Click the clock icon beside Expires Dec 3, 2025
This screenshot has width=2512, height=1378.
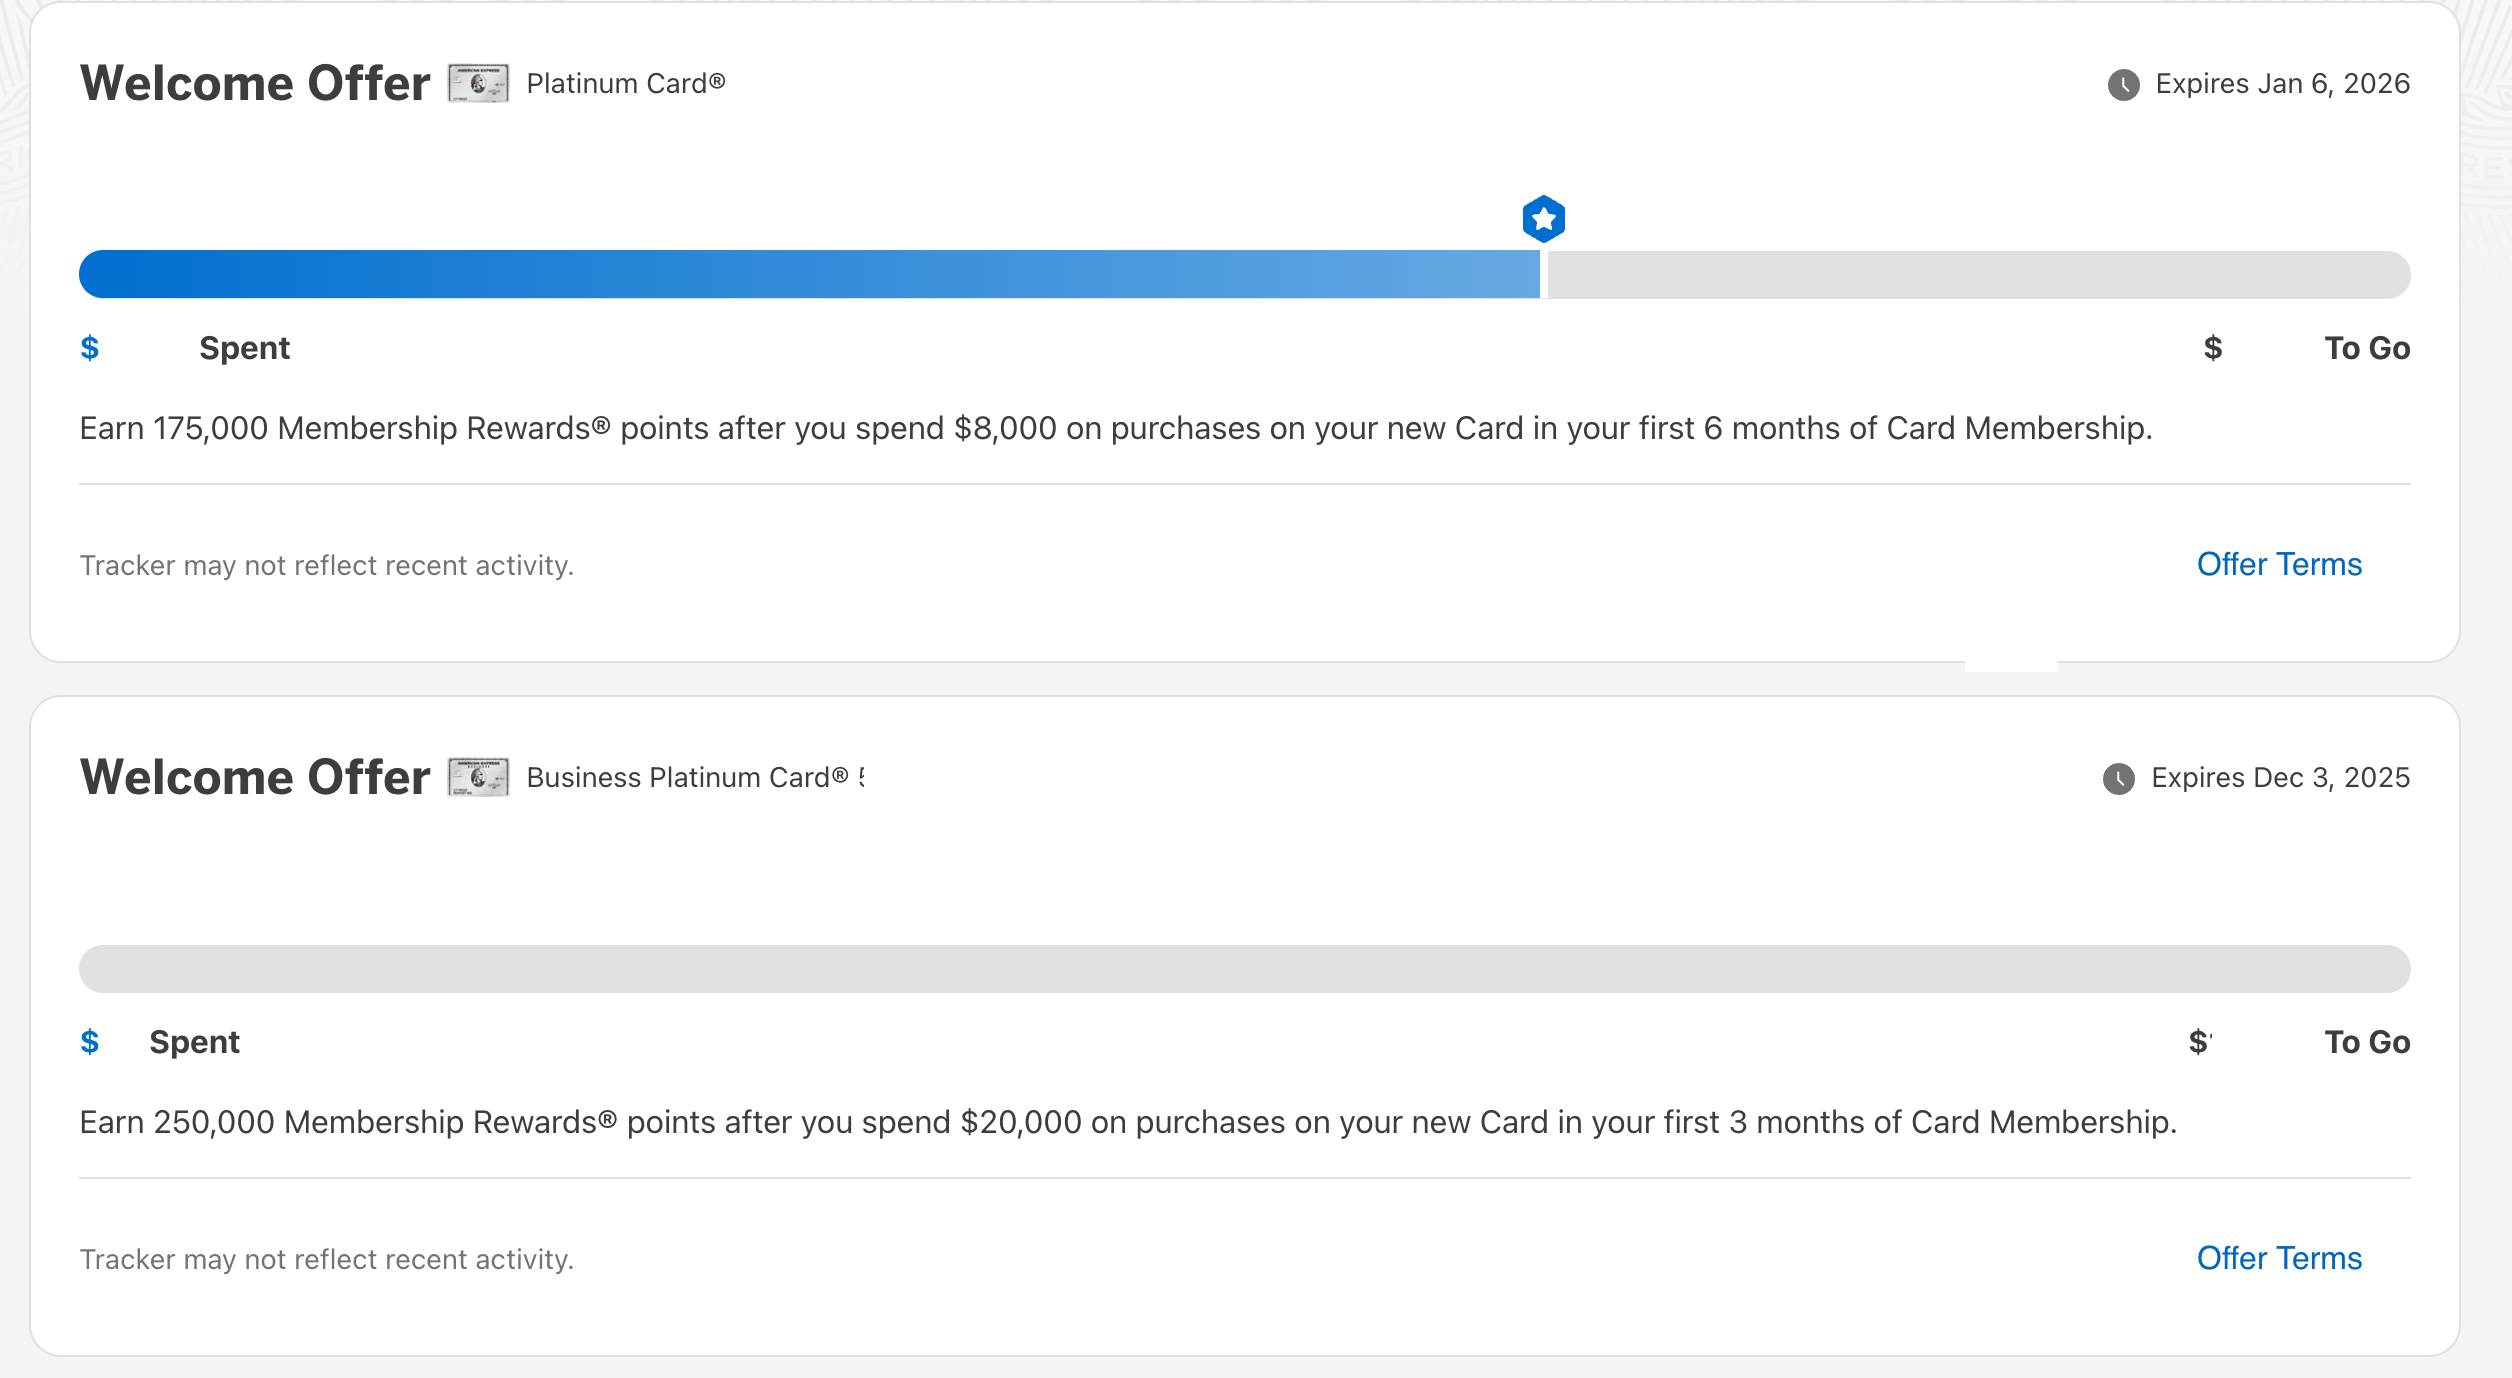[2118, 778]
